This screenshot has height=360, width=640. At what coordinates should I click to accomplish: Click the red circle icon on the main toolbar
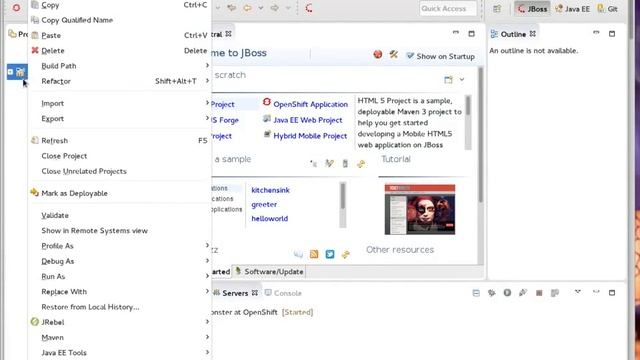click(16, 8)
